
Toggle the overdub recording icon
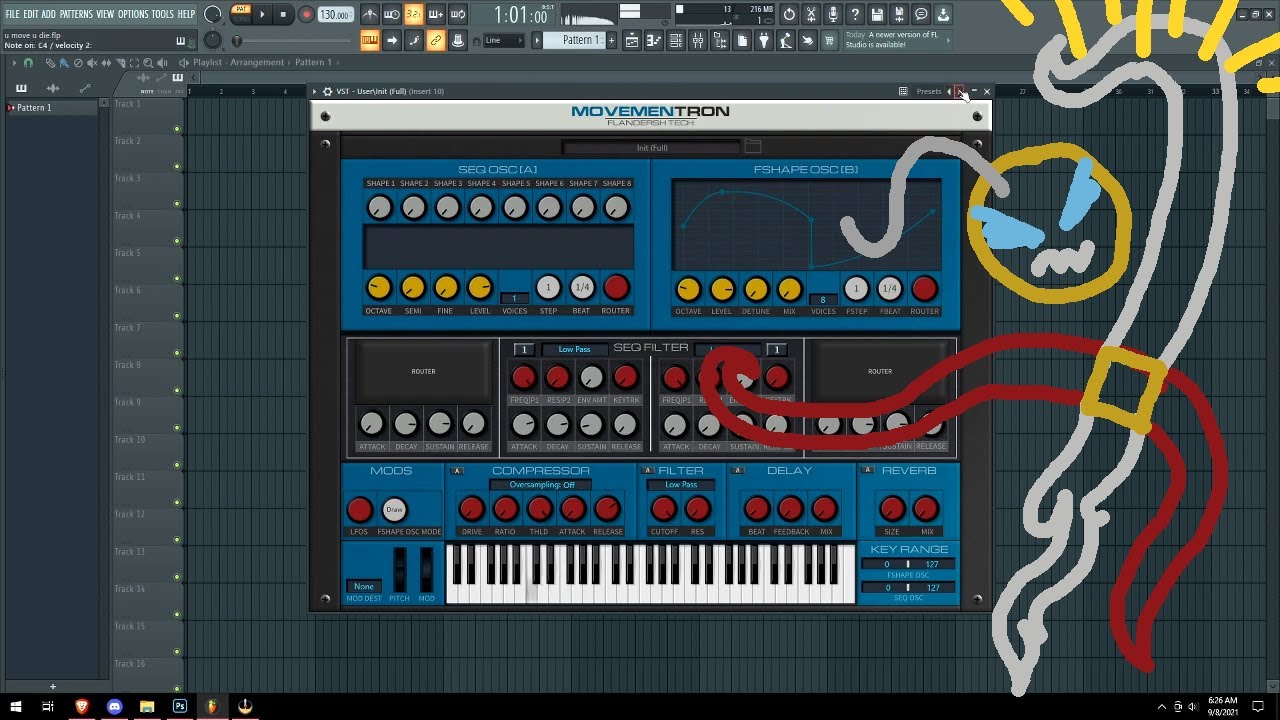pyautogui.click(x=436, y=15)
